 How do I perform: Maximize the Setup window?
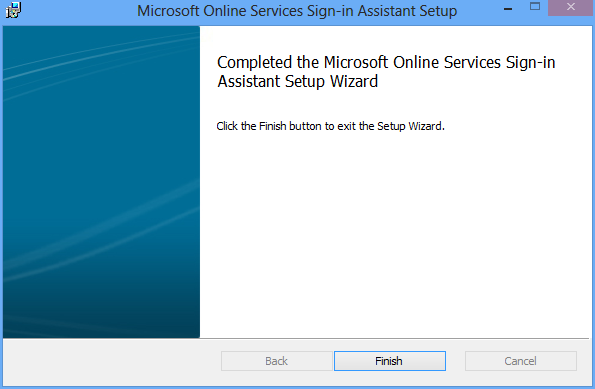[x=535, y=7]
